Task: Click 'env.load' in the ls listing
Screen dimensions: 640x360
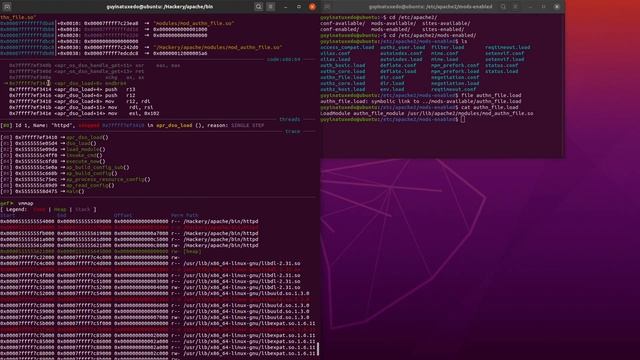Action: pyautogui.click(x=392, y=89)
